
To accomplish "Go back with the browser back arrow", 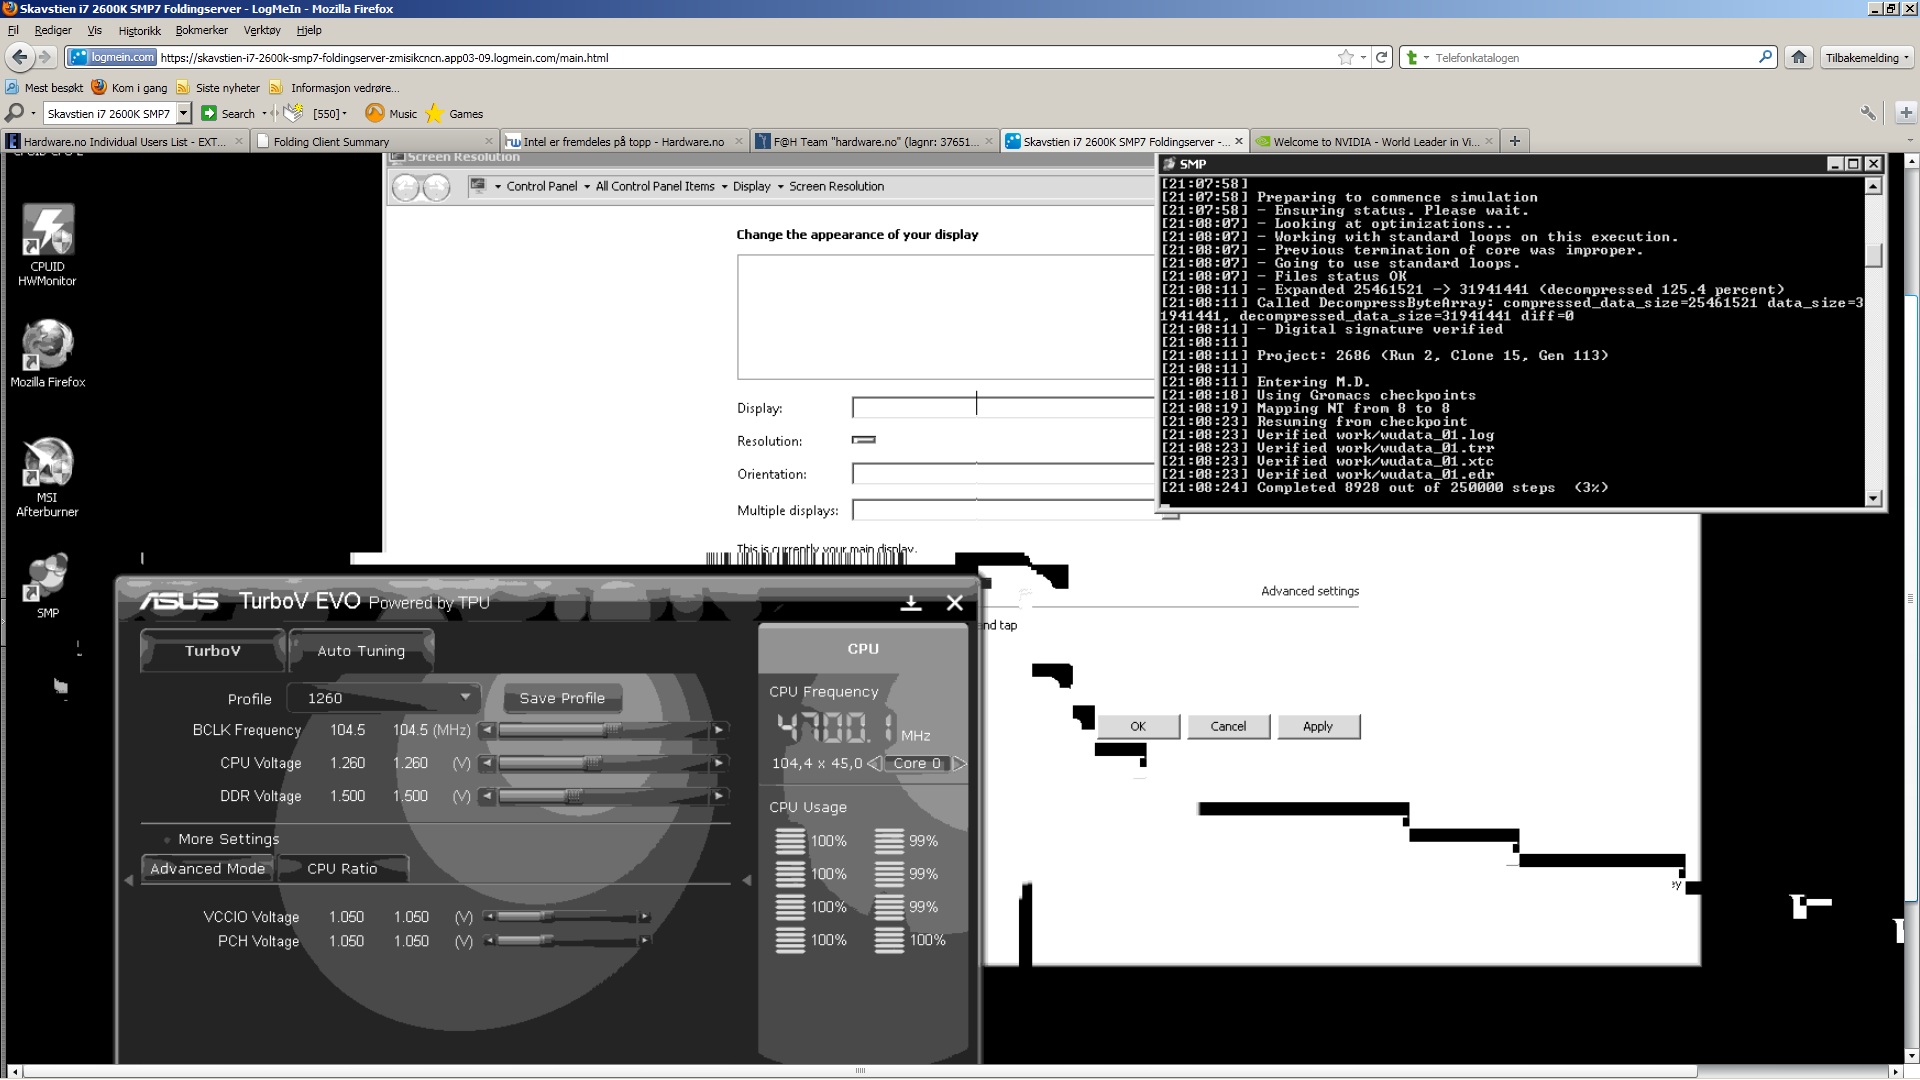I will 19,57.
